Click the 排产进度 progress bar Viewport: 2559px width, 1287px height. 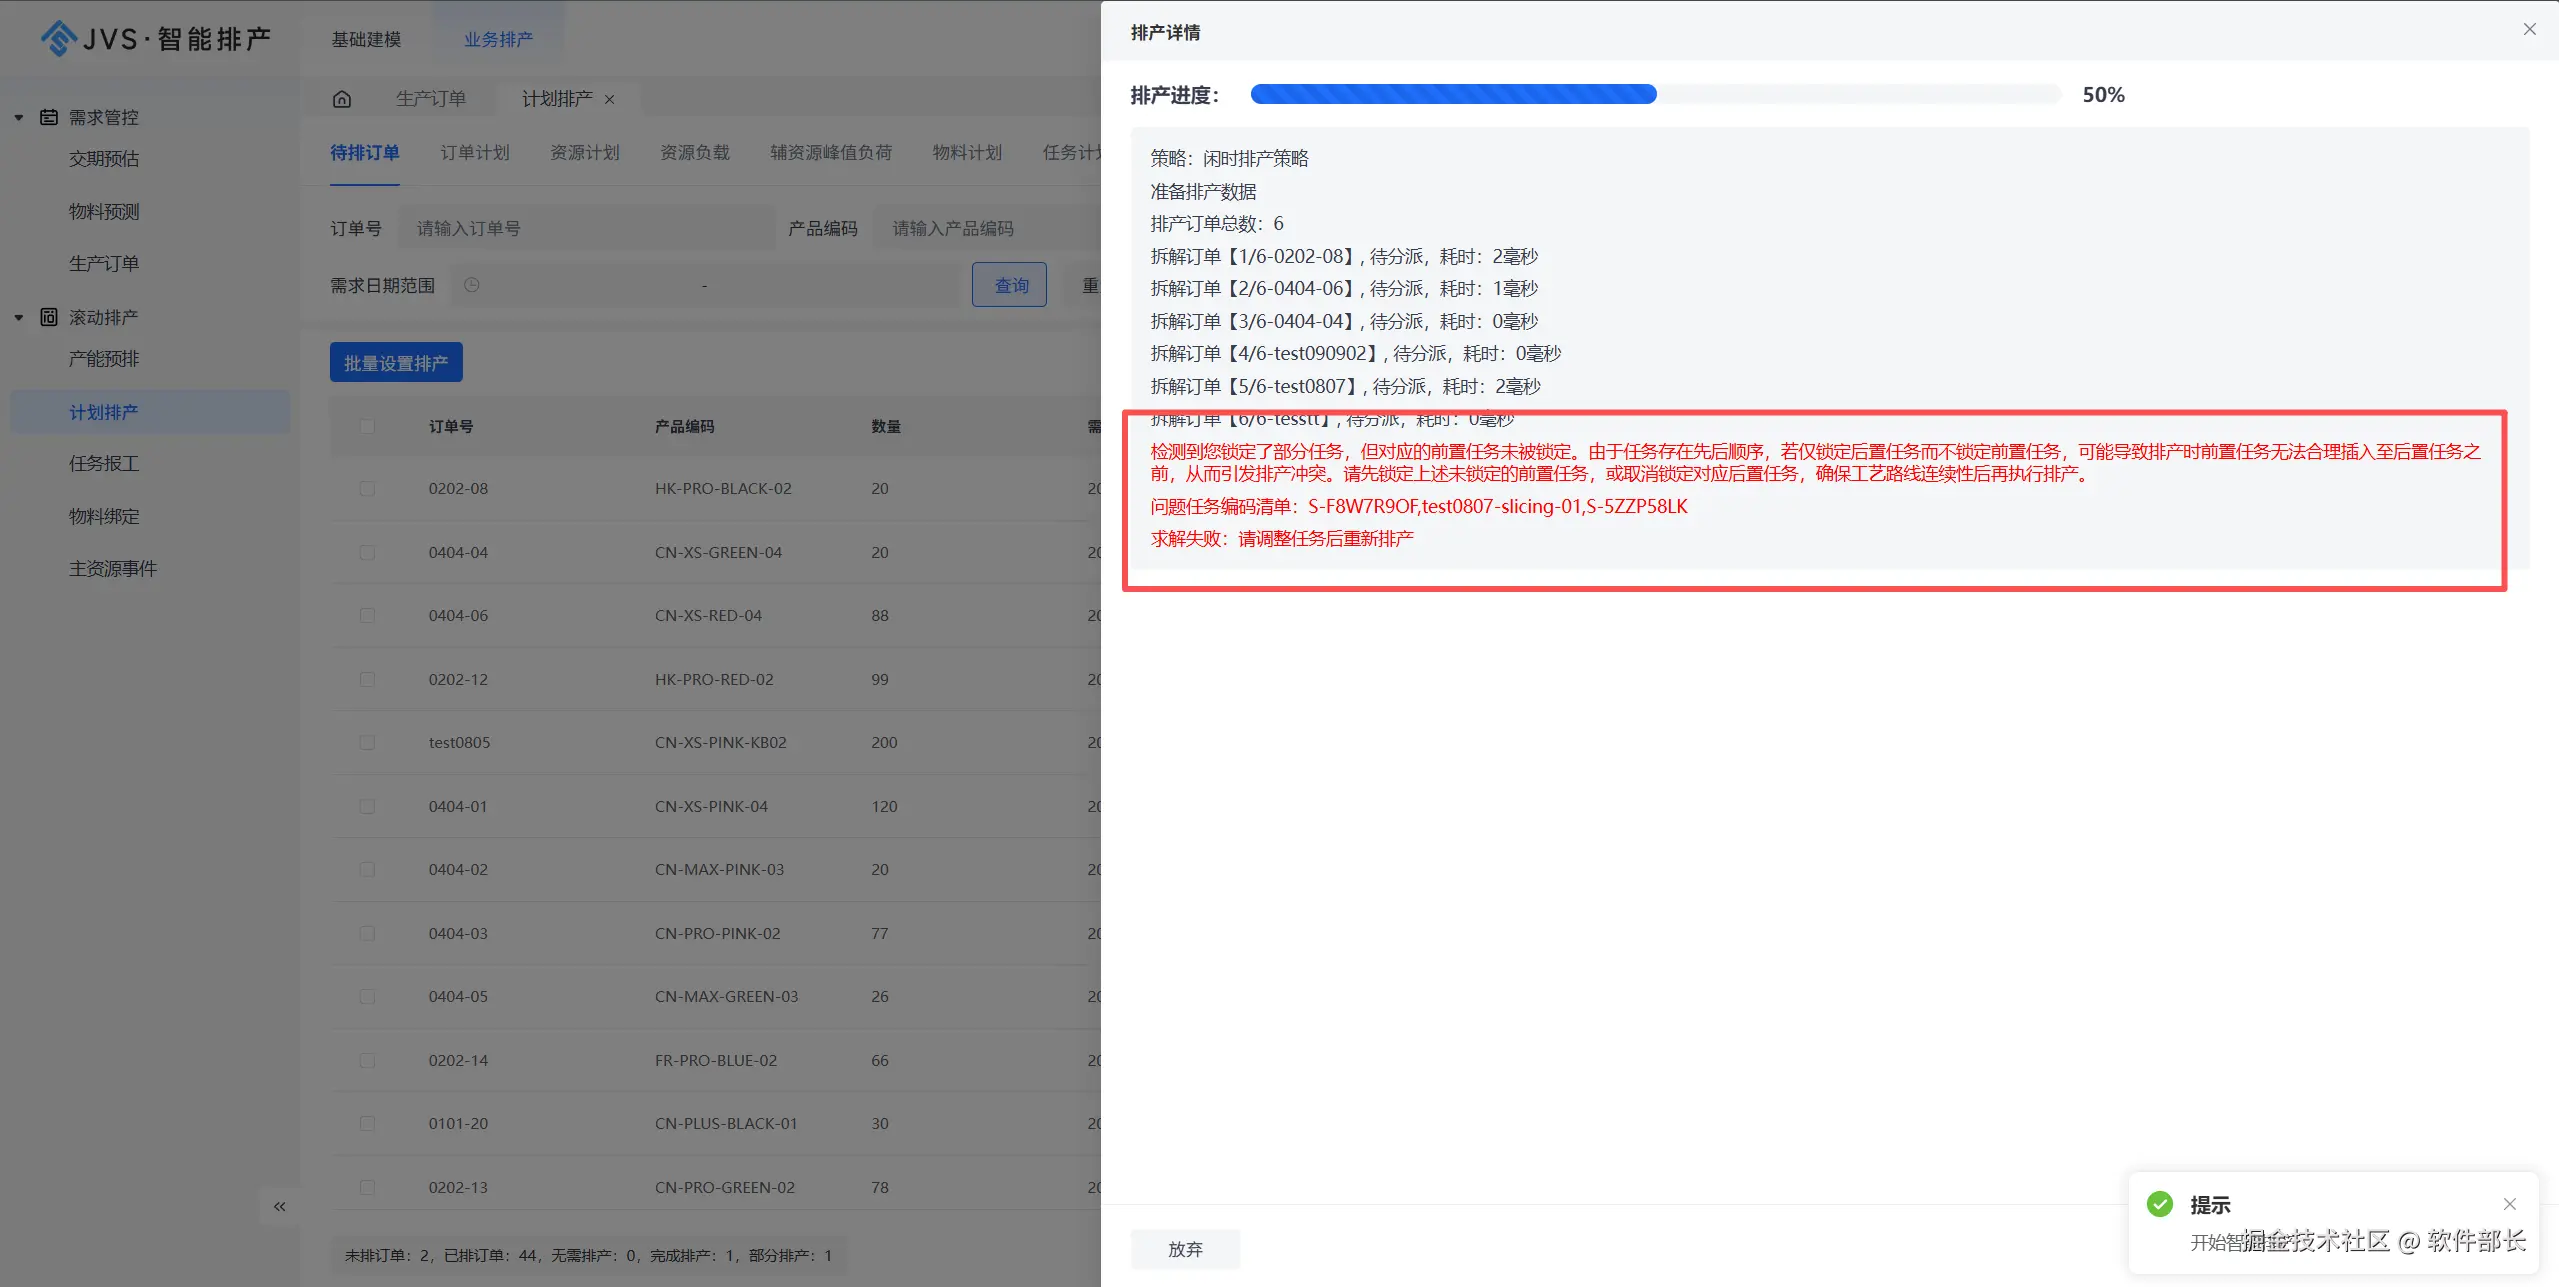[1655, 95]
